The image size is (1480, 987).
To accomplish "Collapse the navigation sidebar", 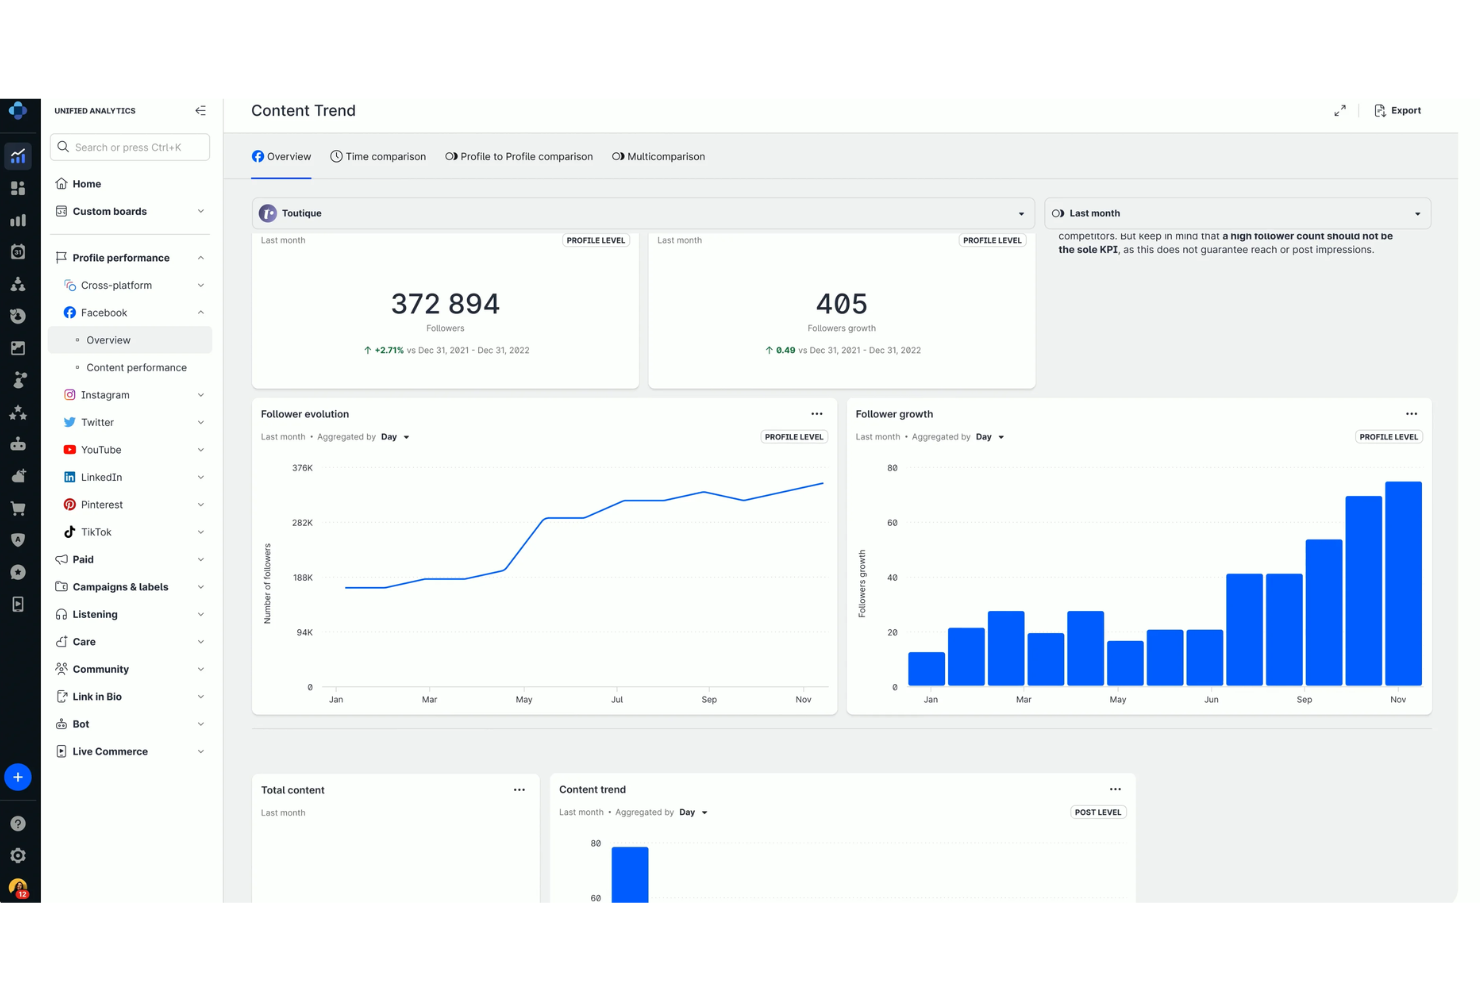I will [200, 111].
